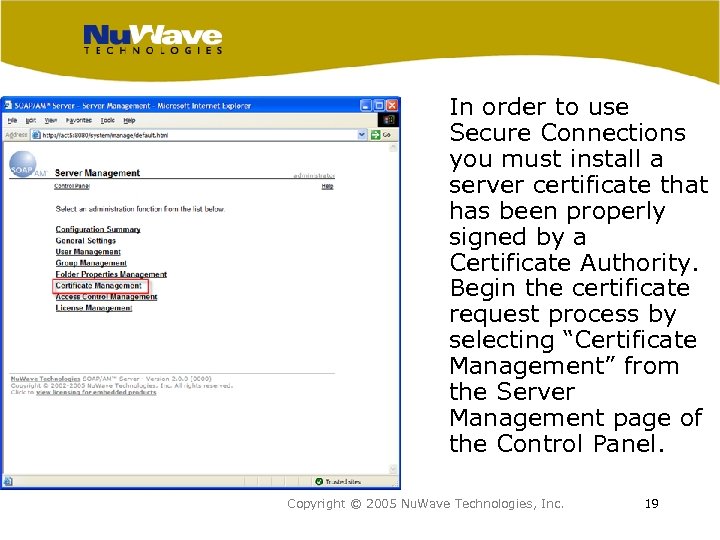Click the Server Management heading
Image resolution: width=720 pixels, height=540 pixels.
(97, 173)
